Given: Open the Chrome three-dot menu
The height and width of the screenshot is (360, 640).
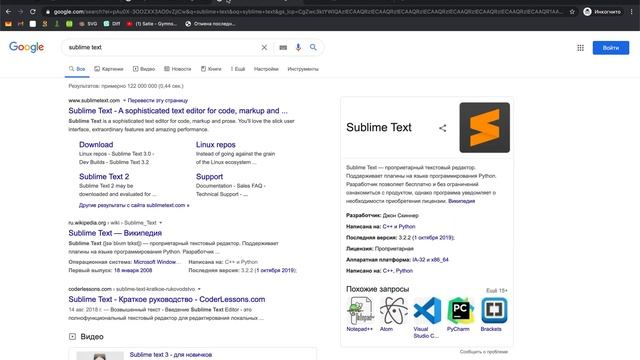Looking at the screenshot, I should (x=631, y=12).
